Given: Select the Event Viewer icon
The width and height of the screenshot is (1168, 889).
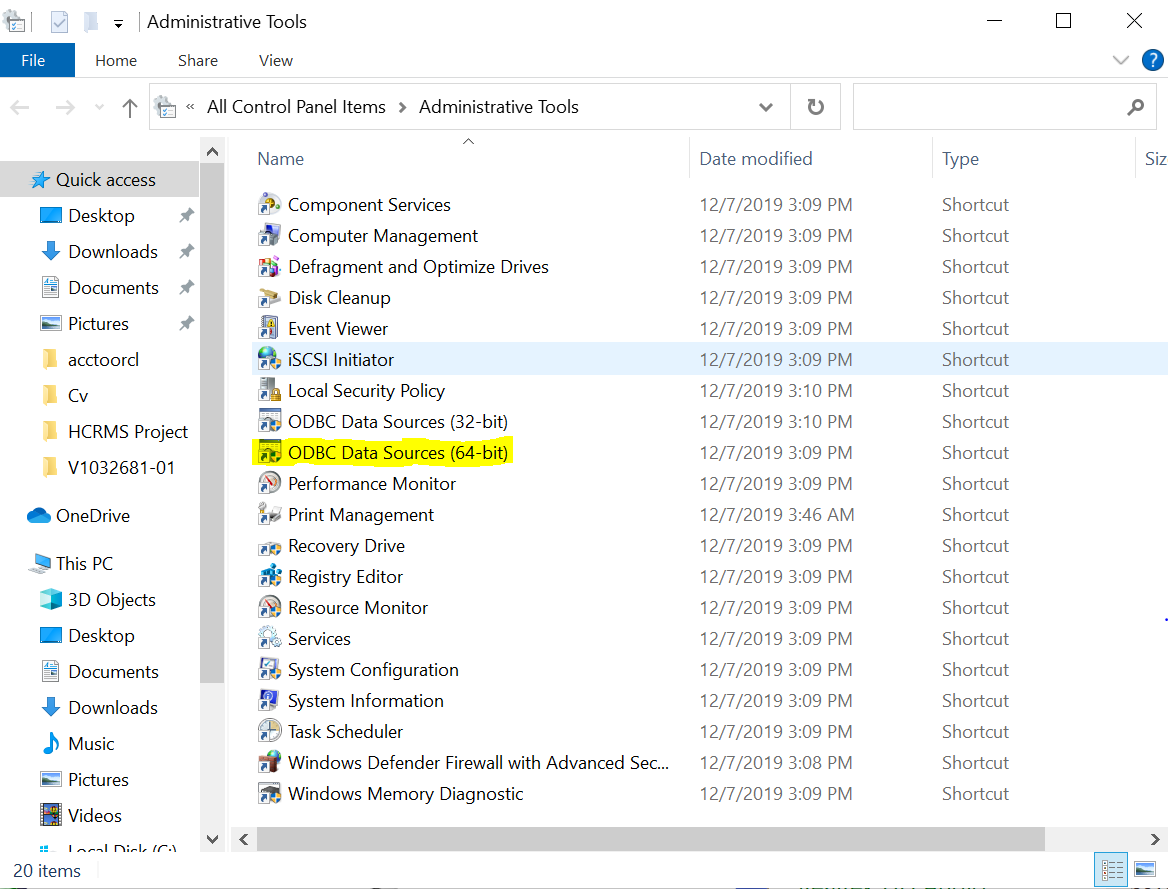Looking at the screenshot, I should coord(269,329).
